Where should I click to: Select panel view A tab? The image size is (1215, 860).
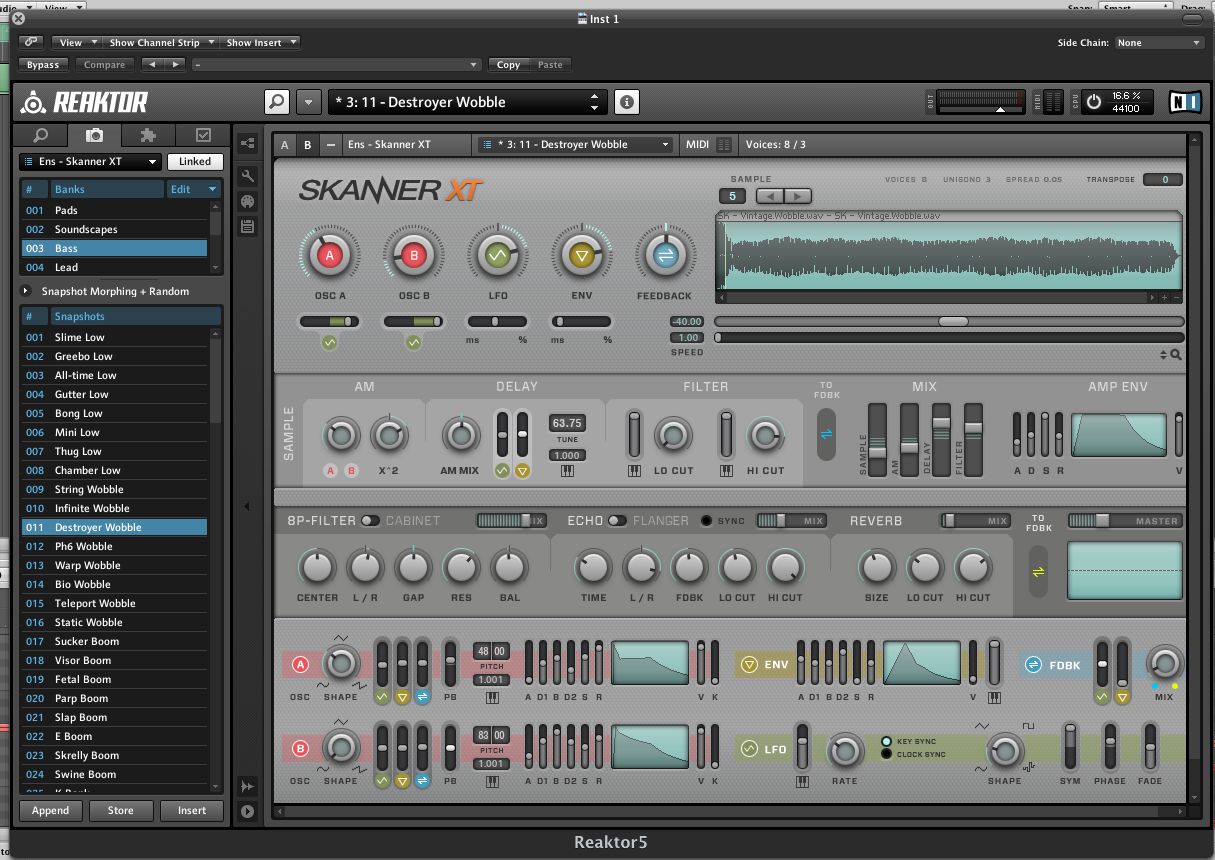click(285, 145)
